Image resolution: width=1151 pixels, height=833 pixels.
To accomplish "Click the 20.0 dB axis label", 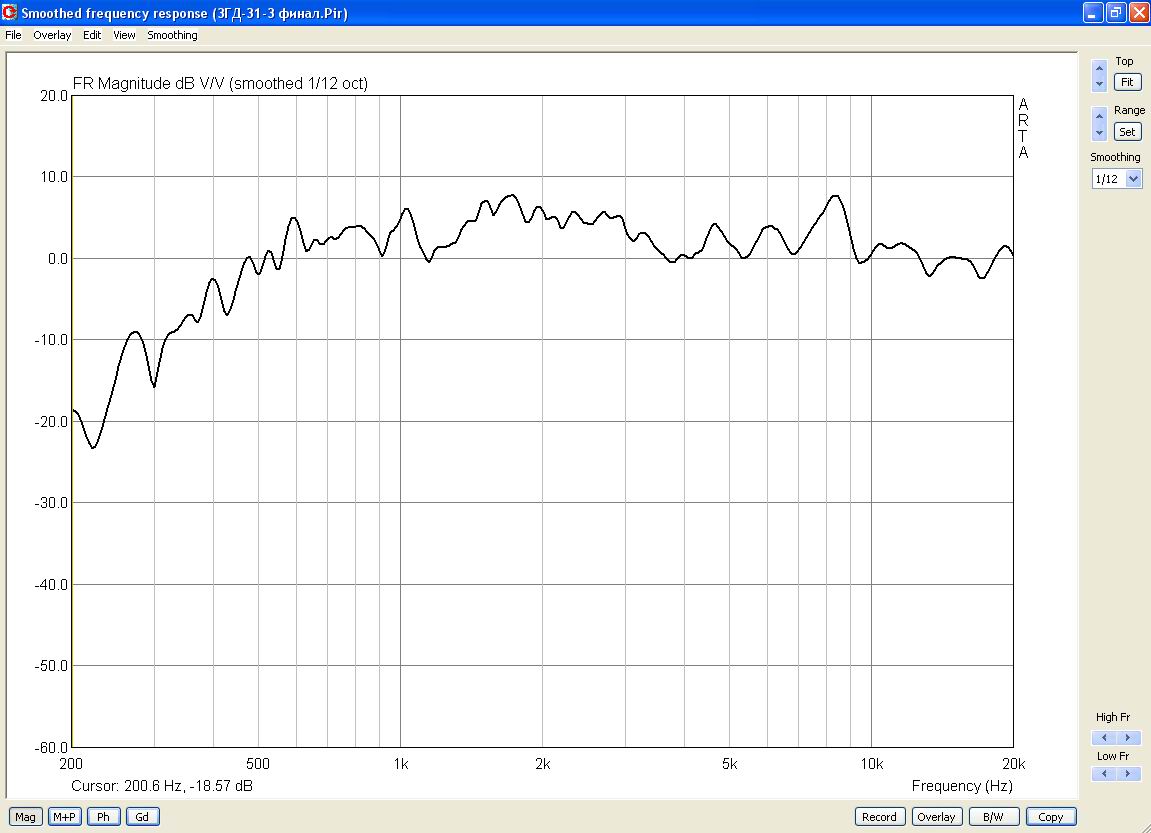I will (x=54, y=96).
